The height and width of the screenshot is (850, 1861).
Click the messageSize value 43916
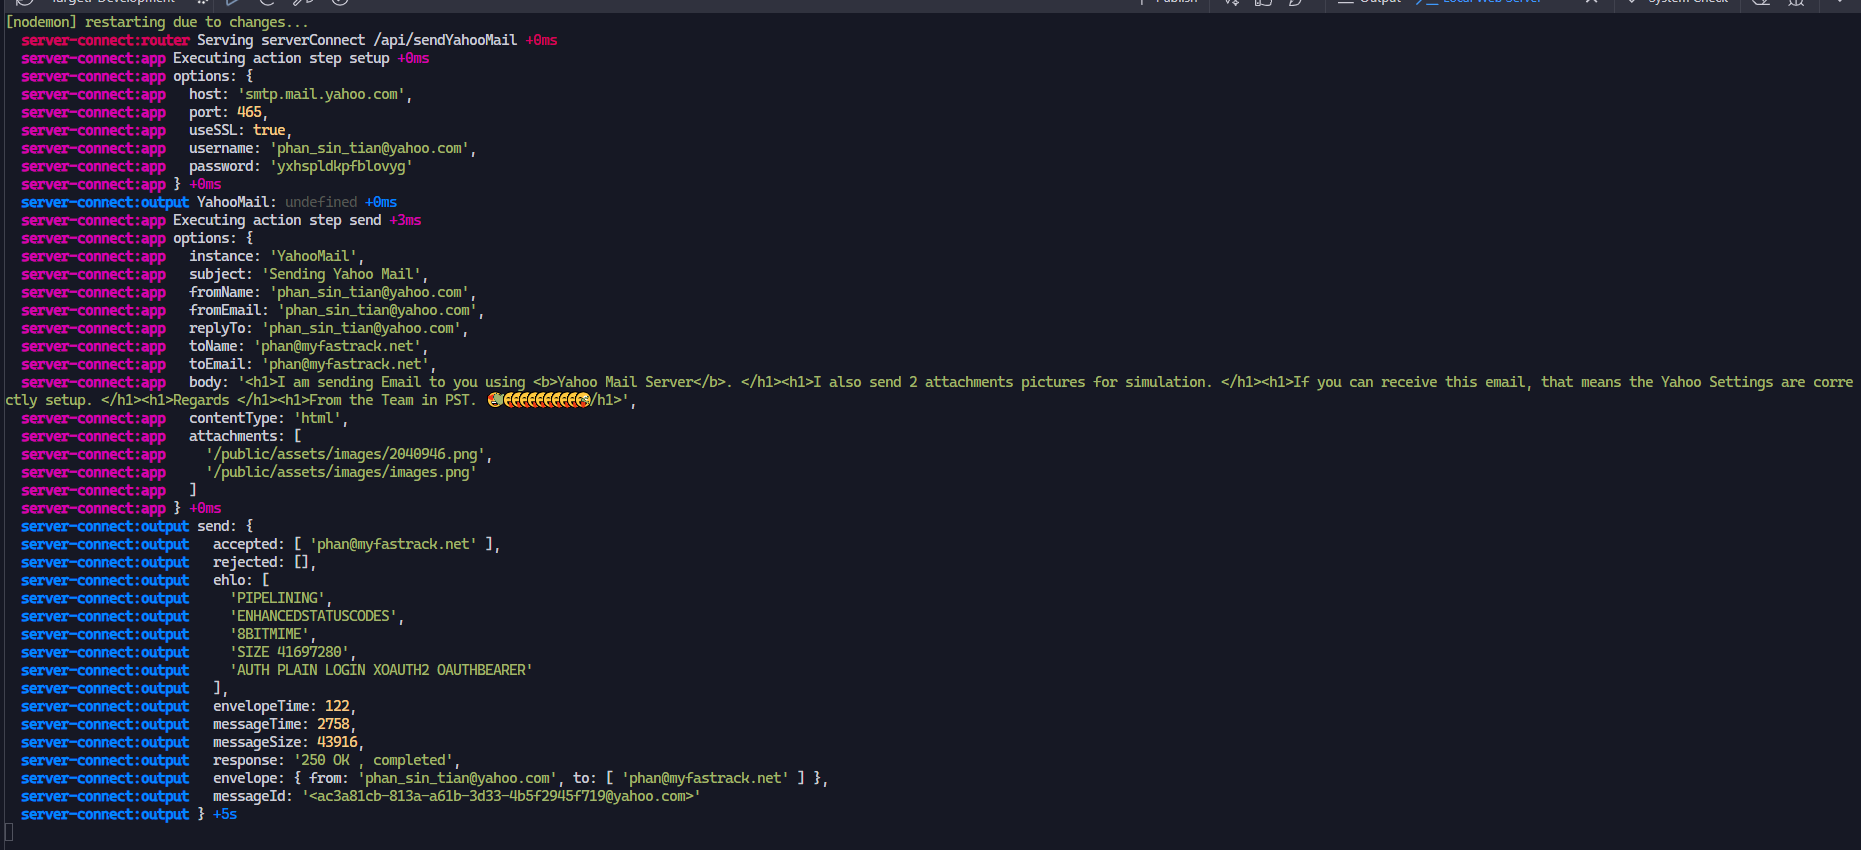[x=337, y=742]
